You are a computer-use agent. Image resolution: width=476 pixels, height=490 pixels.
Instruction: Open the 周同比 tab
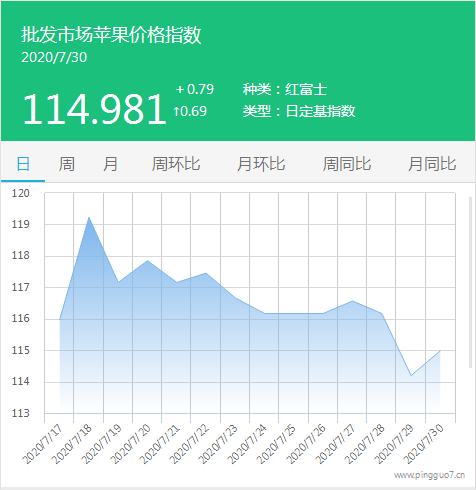[x=347, y=164]
